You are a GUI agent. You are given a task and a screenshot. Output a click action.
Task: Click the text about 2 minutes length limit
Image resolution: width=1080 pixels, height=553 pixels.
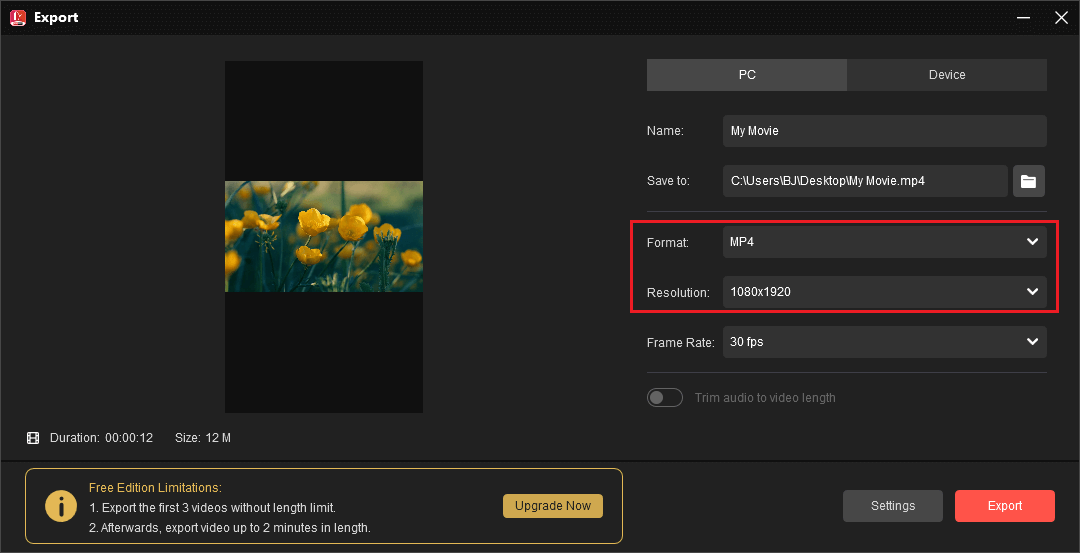230,529
